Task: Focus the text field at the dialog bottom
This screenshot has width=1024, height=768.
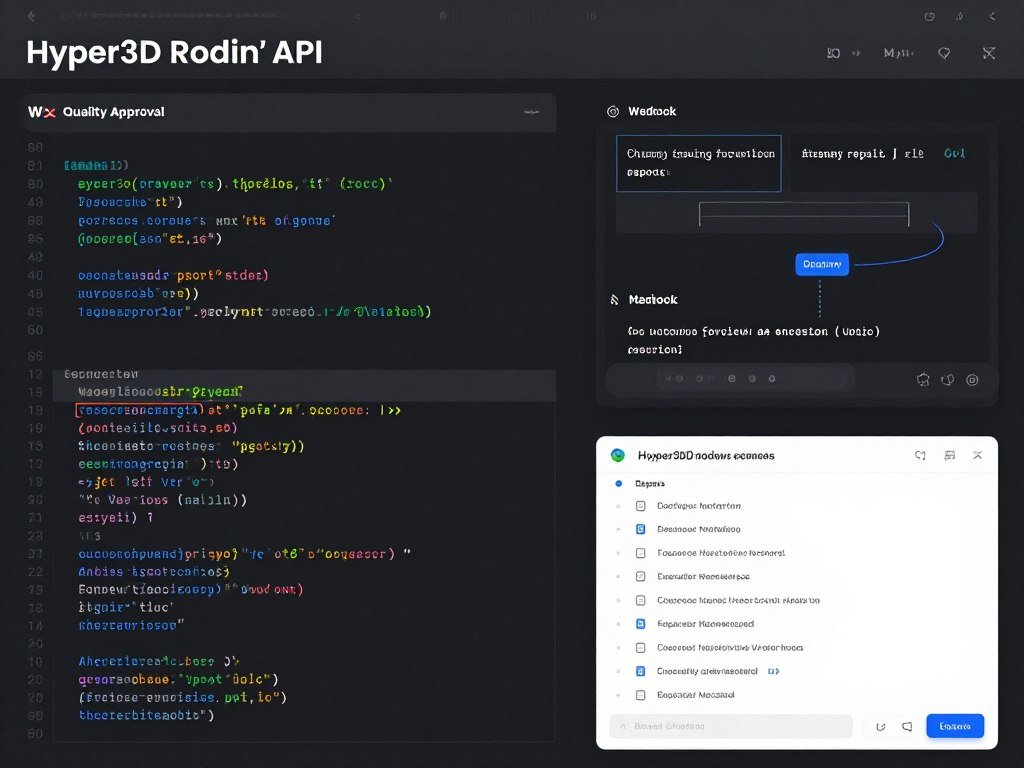Action: (x=731, y=726)
